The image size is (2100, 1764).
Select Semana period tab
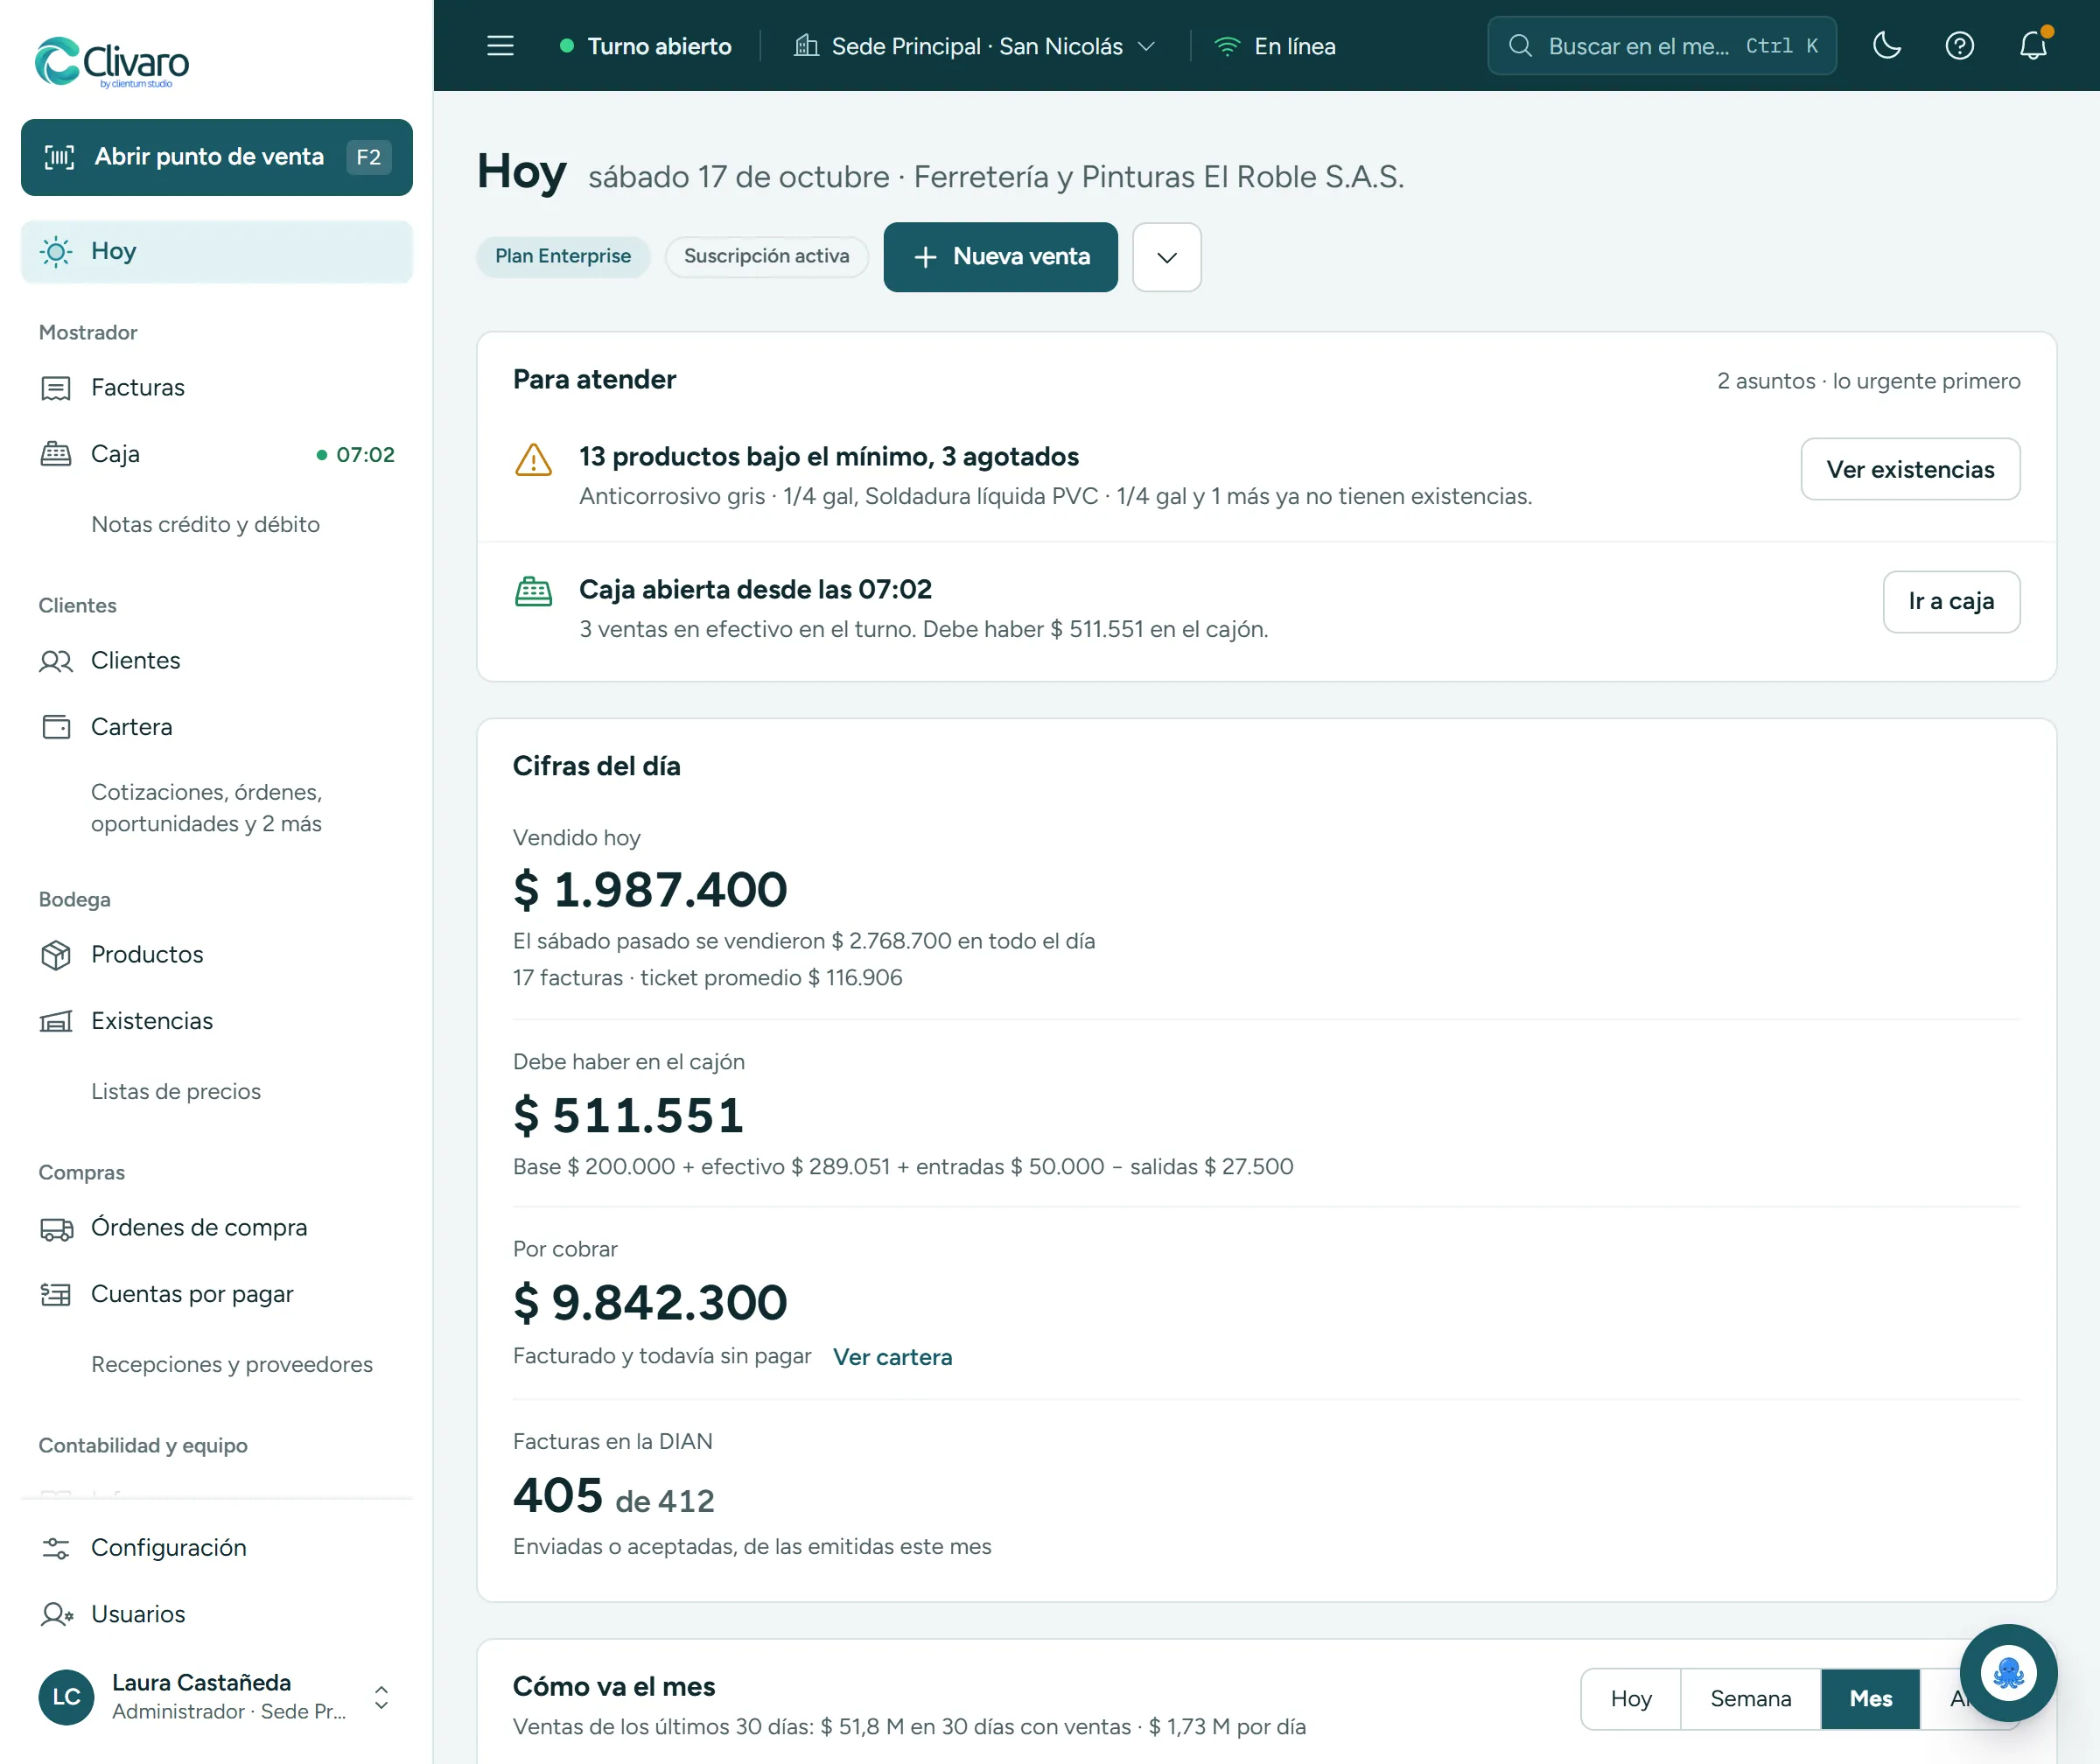tap(1751, 1699)
